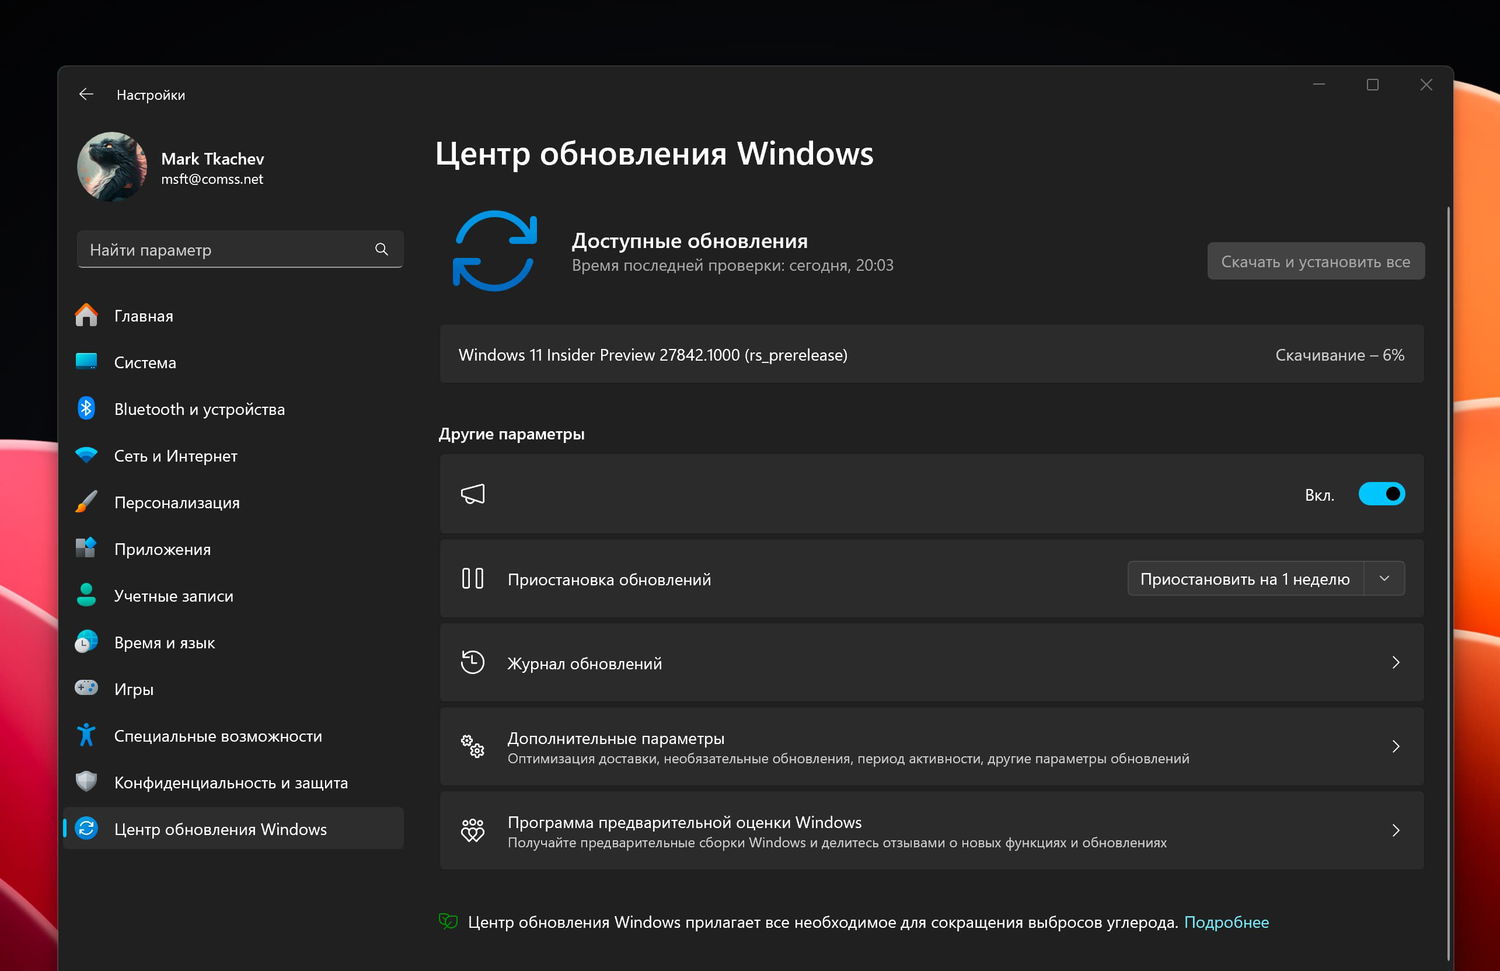Click the update history clock icon

[x=472, y=662]
